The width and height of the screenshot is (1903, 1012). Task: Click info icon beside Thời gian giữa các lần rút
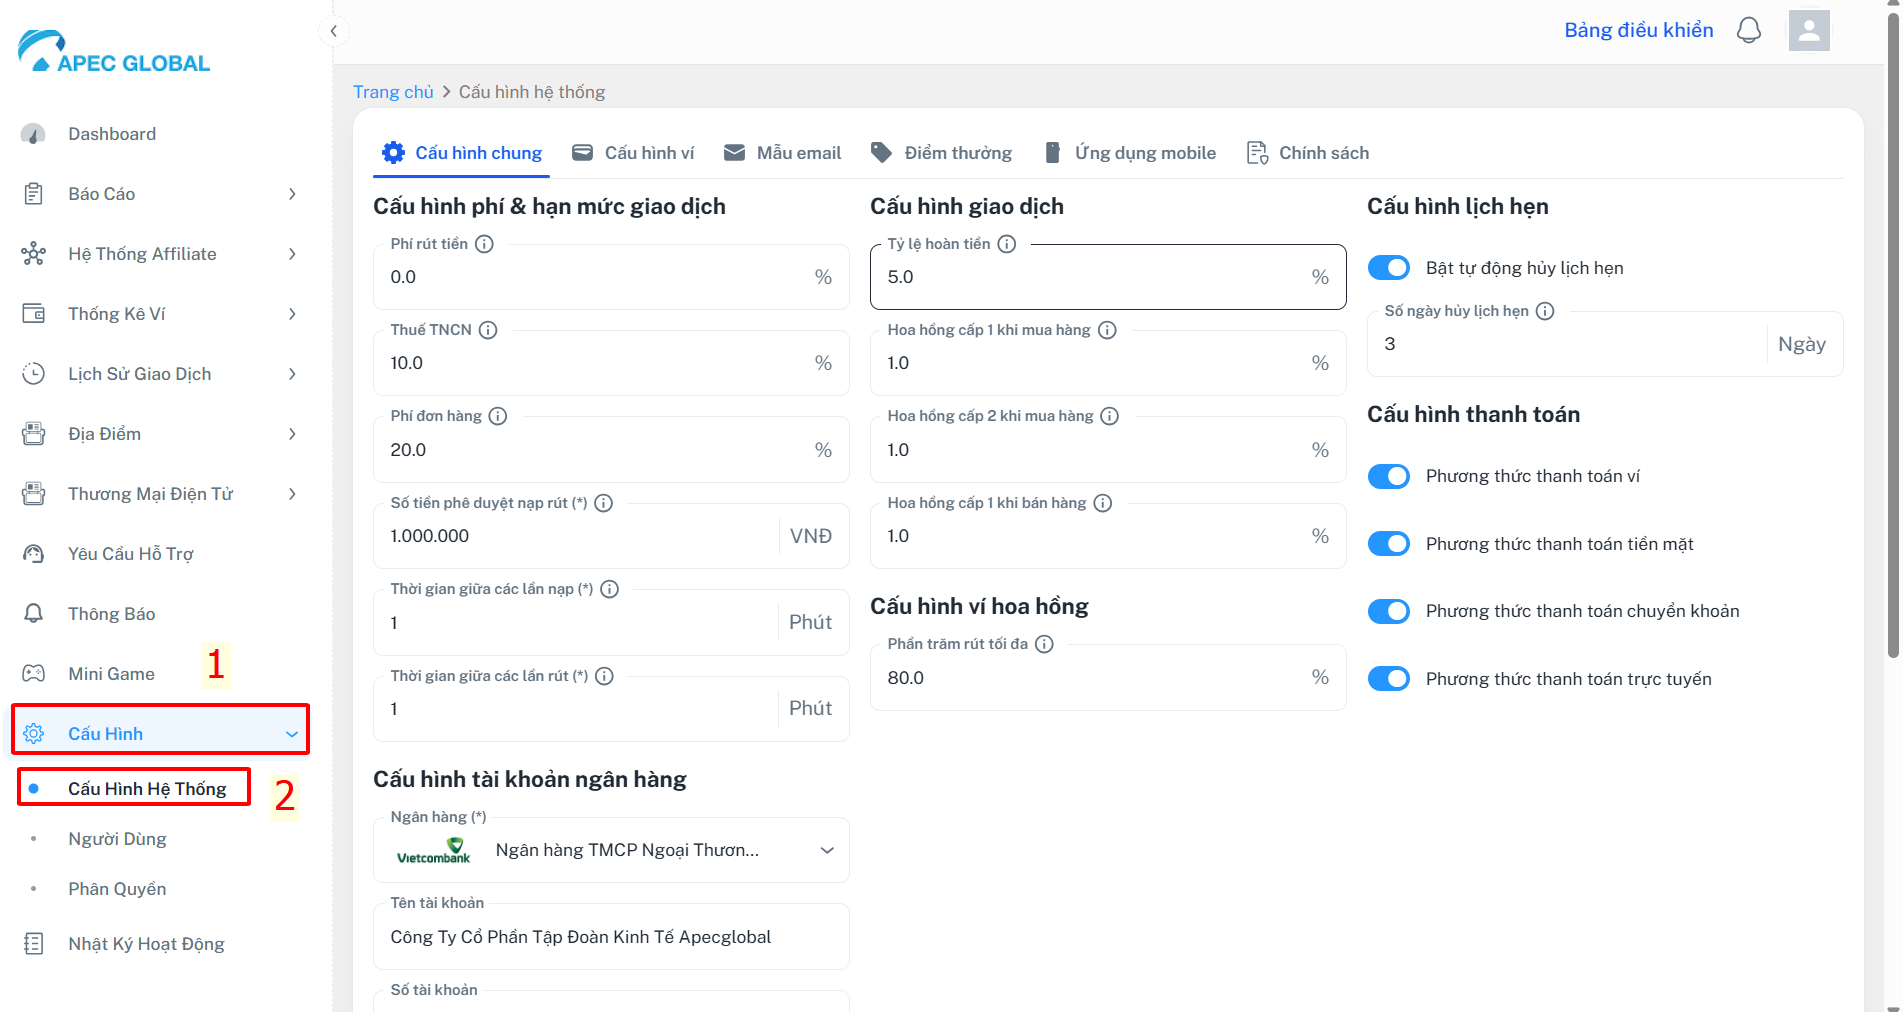pos(604,676)
